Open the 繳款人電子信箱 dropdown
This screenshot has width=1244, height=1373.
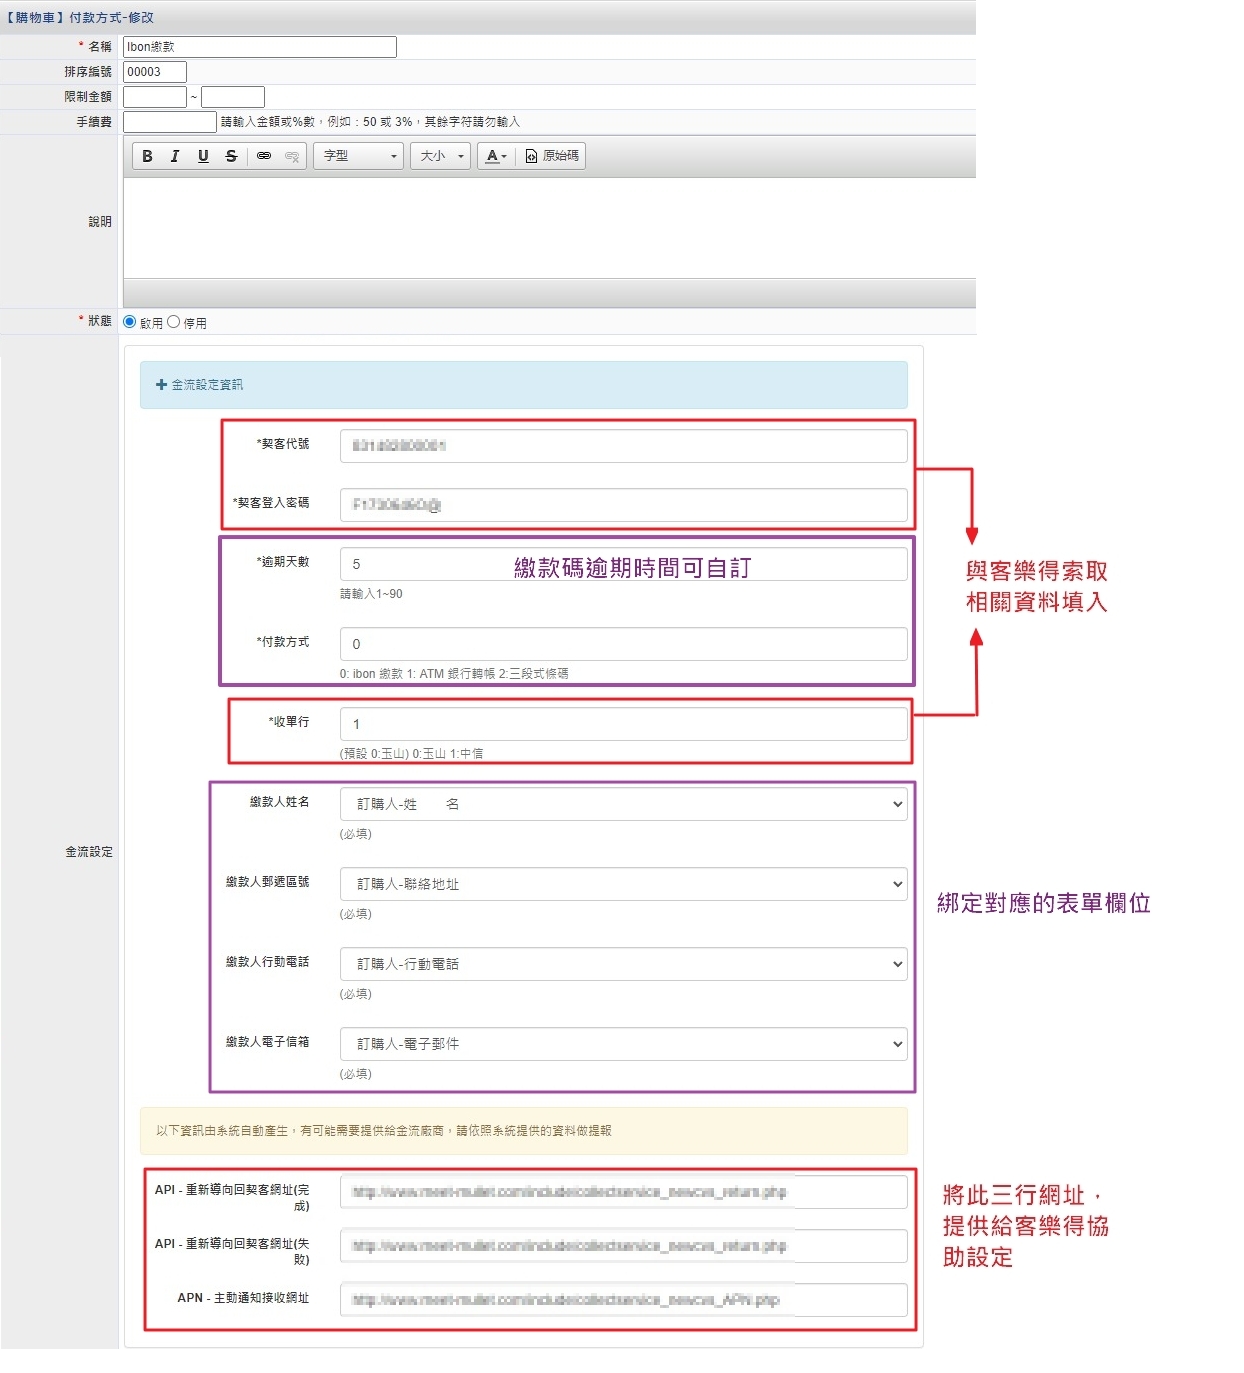tap(623, 1044)
